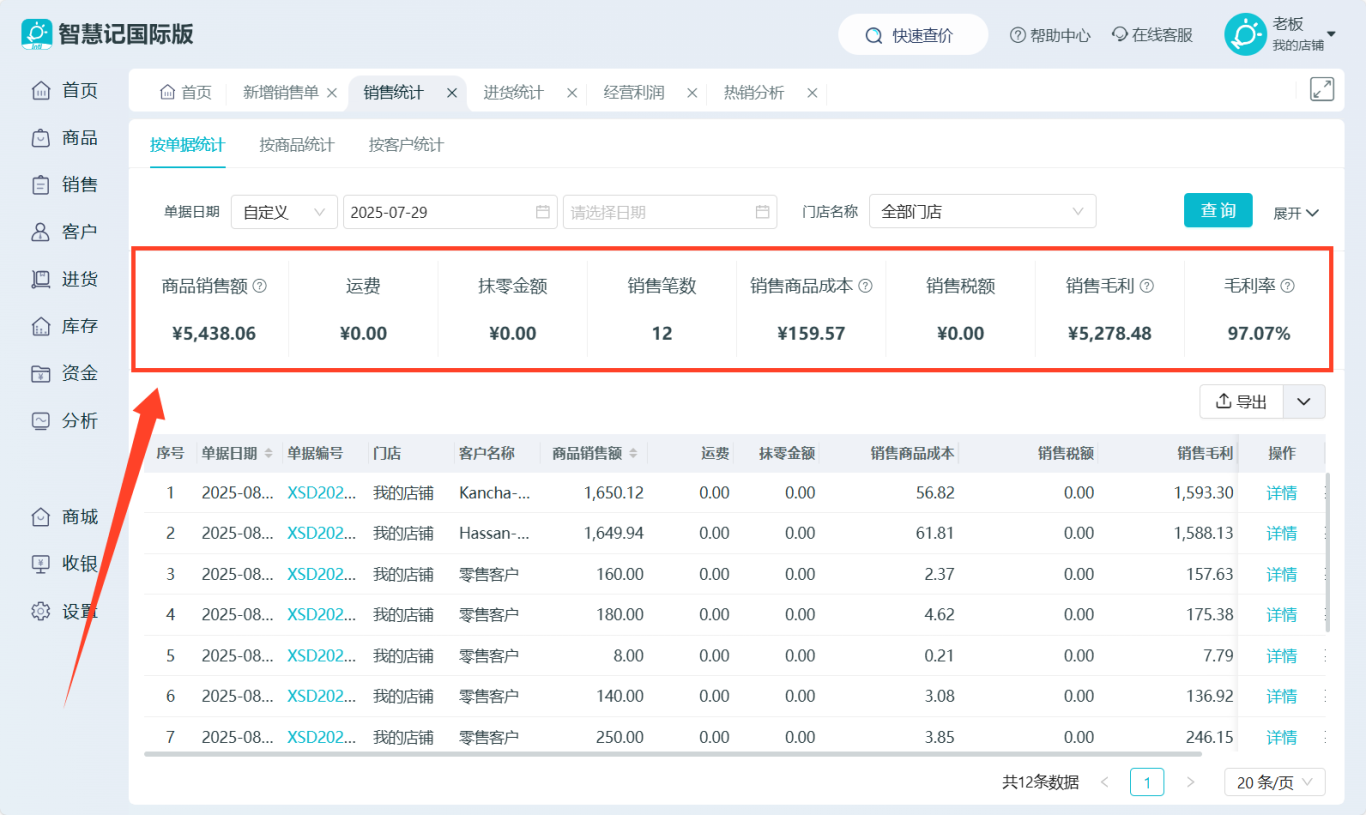Open 设置 in the left sidebar

65,611
